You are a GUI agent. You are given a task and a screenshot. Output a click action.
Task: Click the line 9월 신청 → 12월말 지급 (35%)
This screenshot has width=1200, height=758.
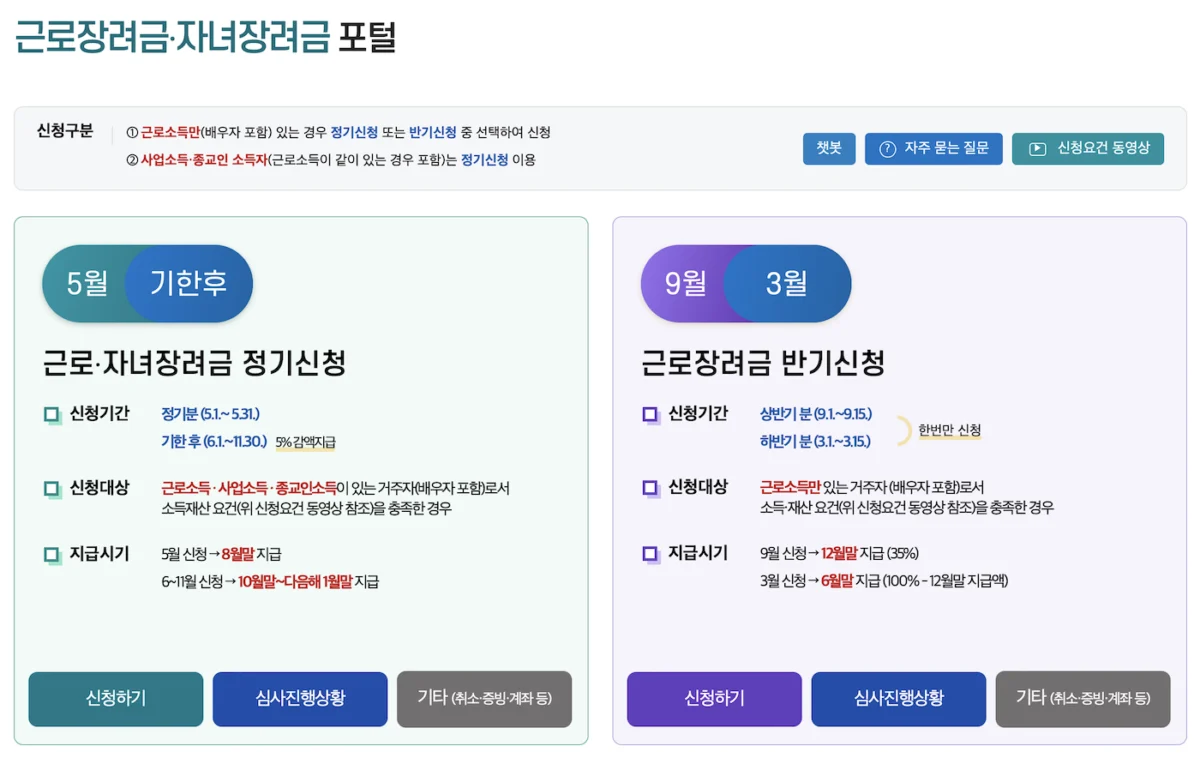click(839, 553)
